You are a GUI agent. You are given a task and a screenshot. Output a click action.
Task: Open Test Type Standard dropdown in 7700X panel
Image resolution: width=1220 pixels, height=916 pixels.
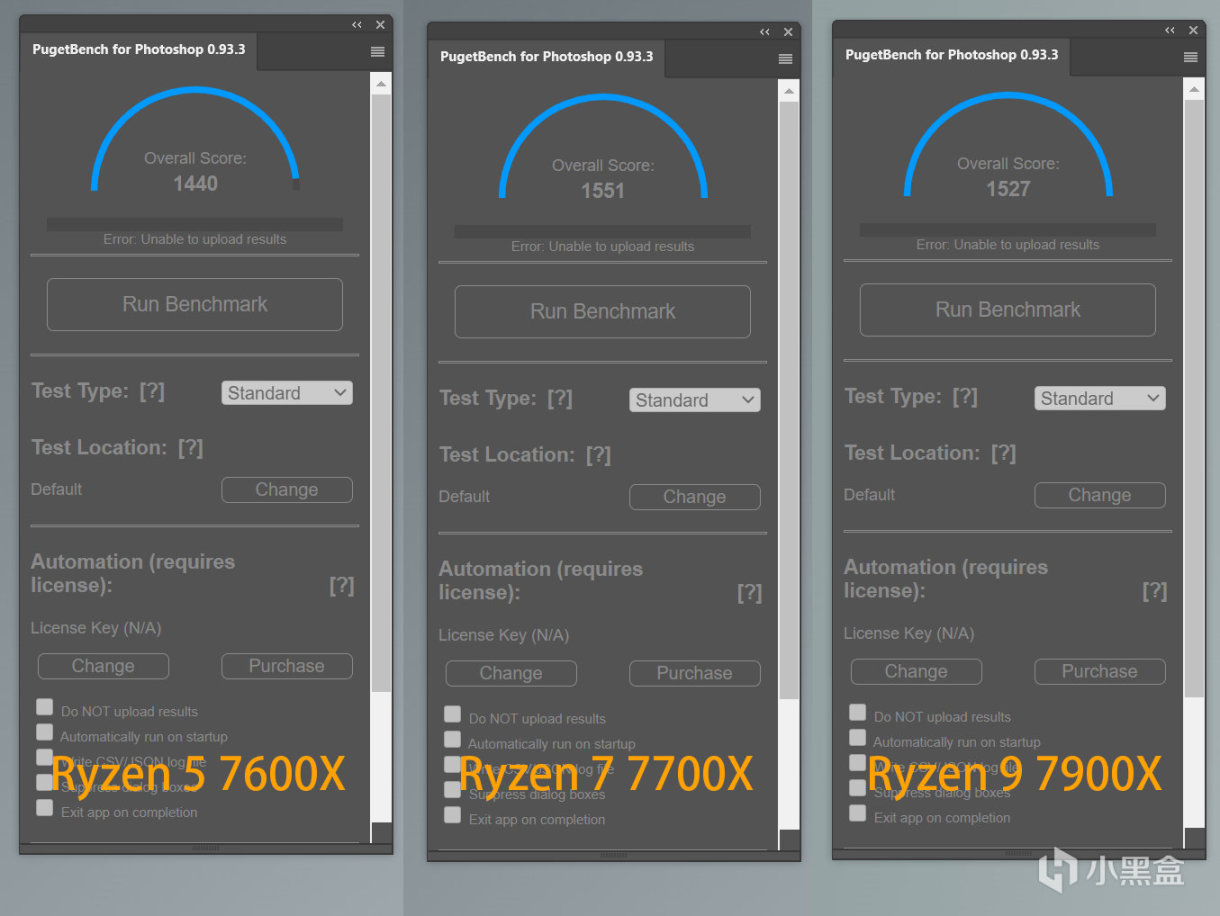(695, 400)
